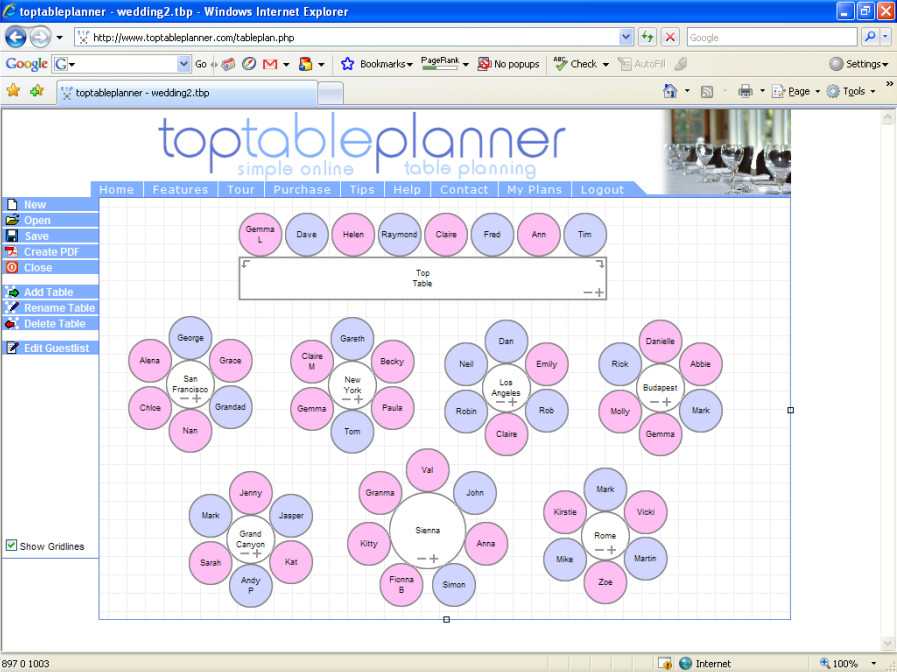Screen dimensions: 897x672
Task: Click the Google search input field
Action: coord(772,37)
